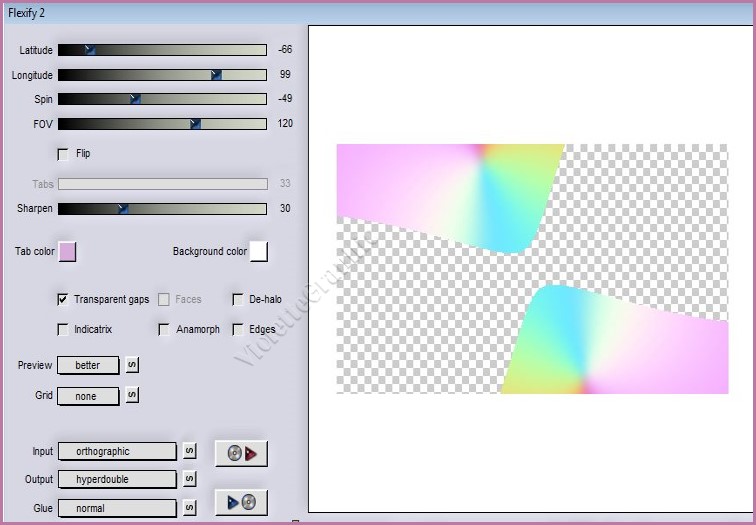Click the small S button beside Output
This screenshot has width=756, height=525.
click(x=190, y=479)
